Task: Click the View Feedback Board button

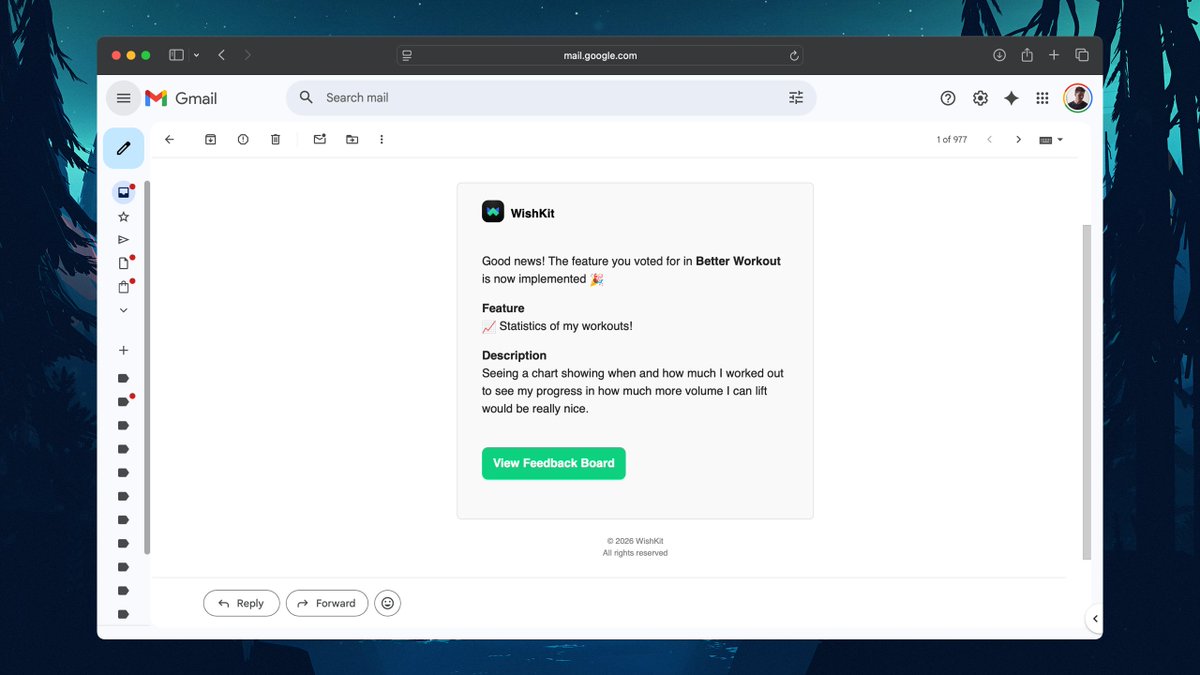Action: [x=553, y=463]
